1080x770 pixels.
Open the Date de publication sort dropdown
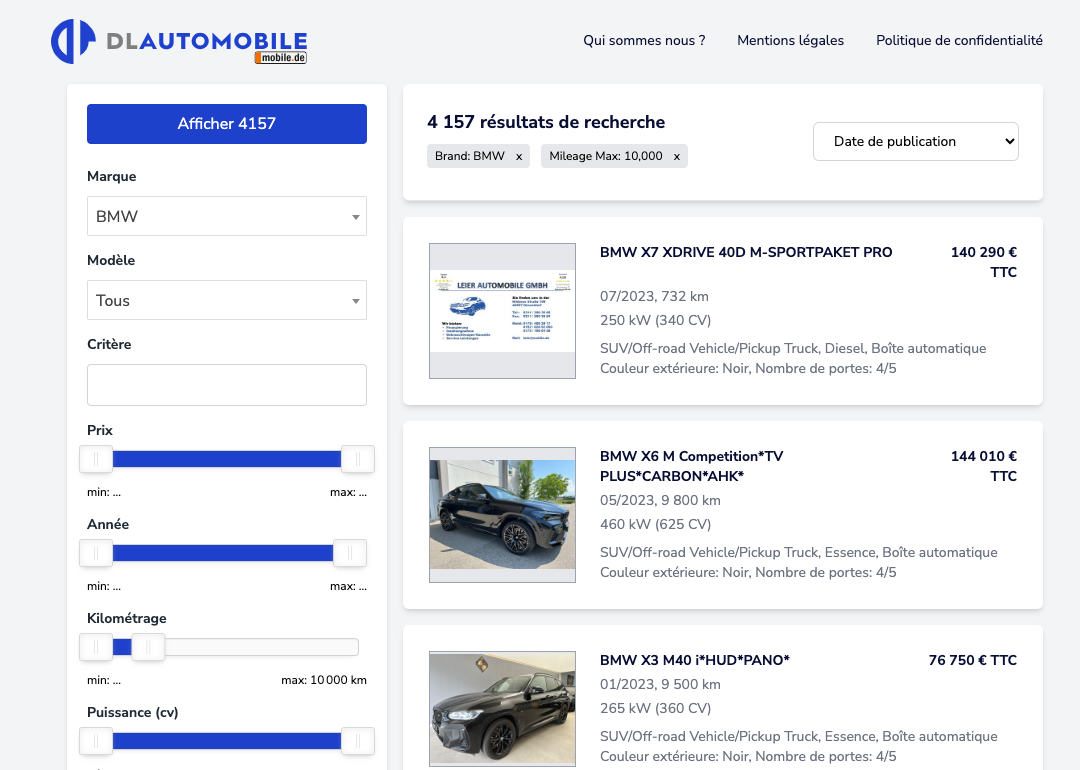pos(915,141)
